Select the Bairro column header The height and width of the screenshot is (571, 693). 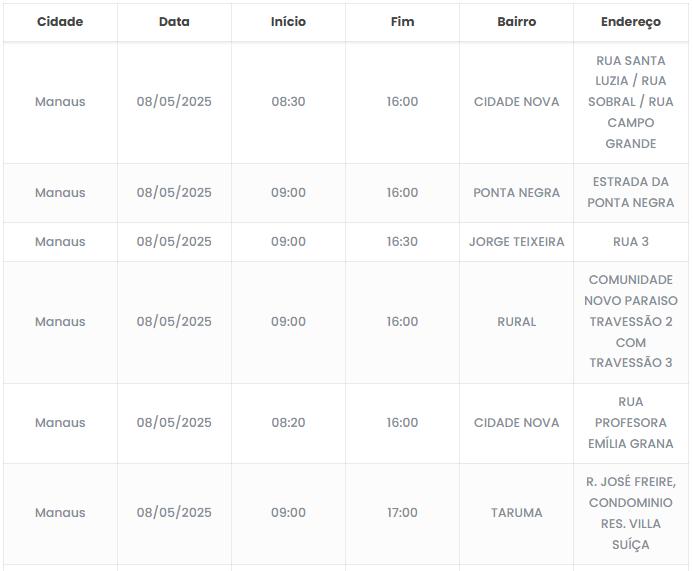pos(516,21)
